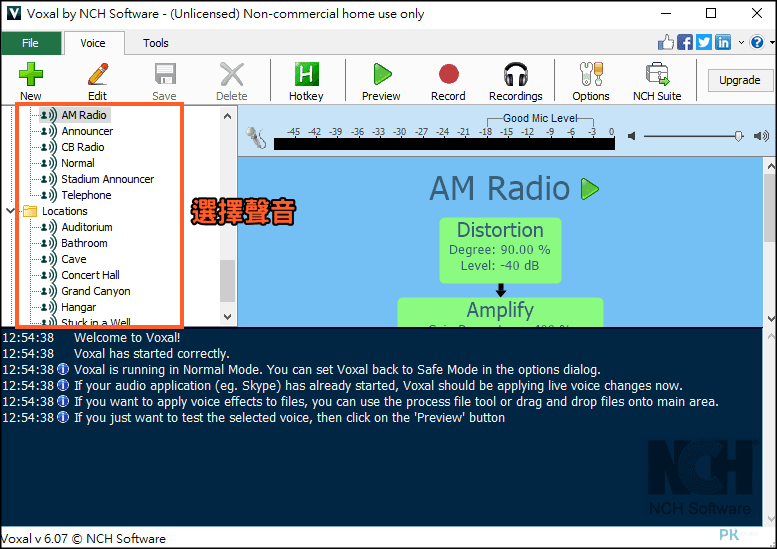Click the process file tool log message

396,402
